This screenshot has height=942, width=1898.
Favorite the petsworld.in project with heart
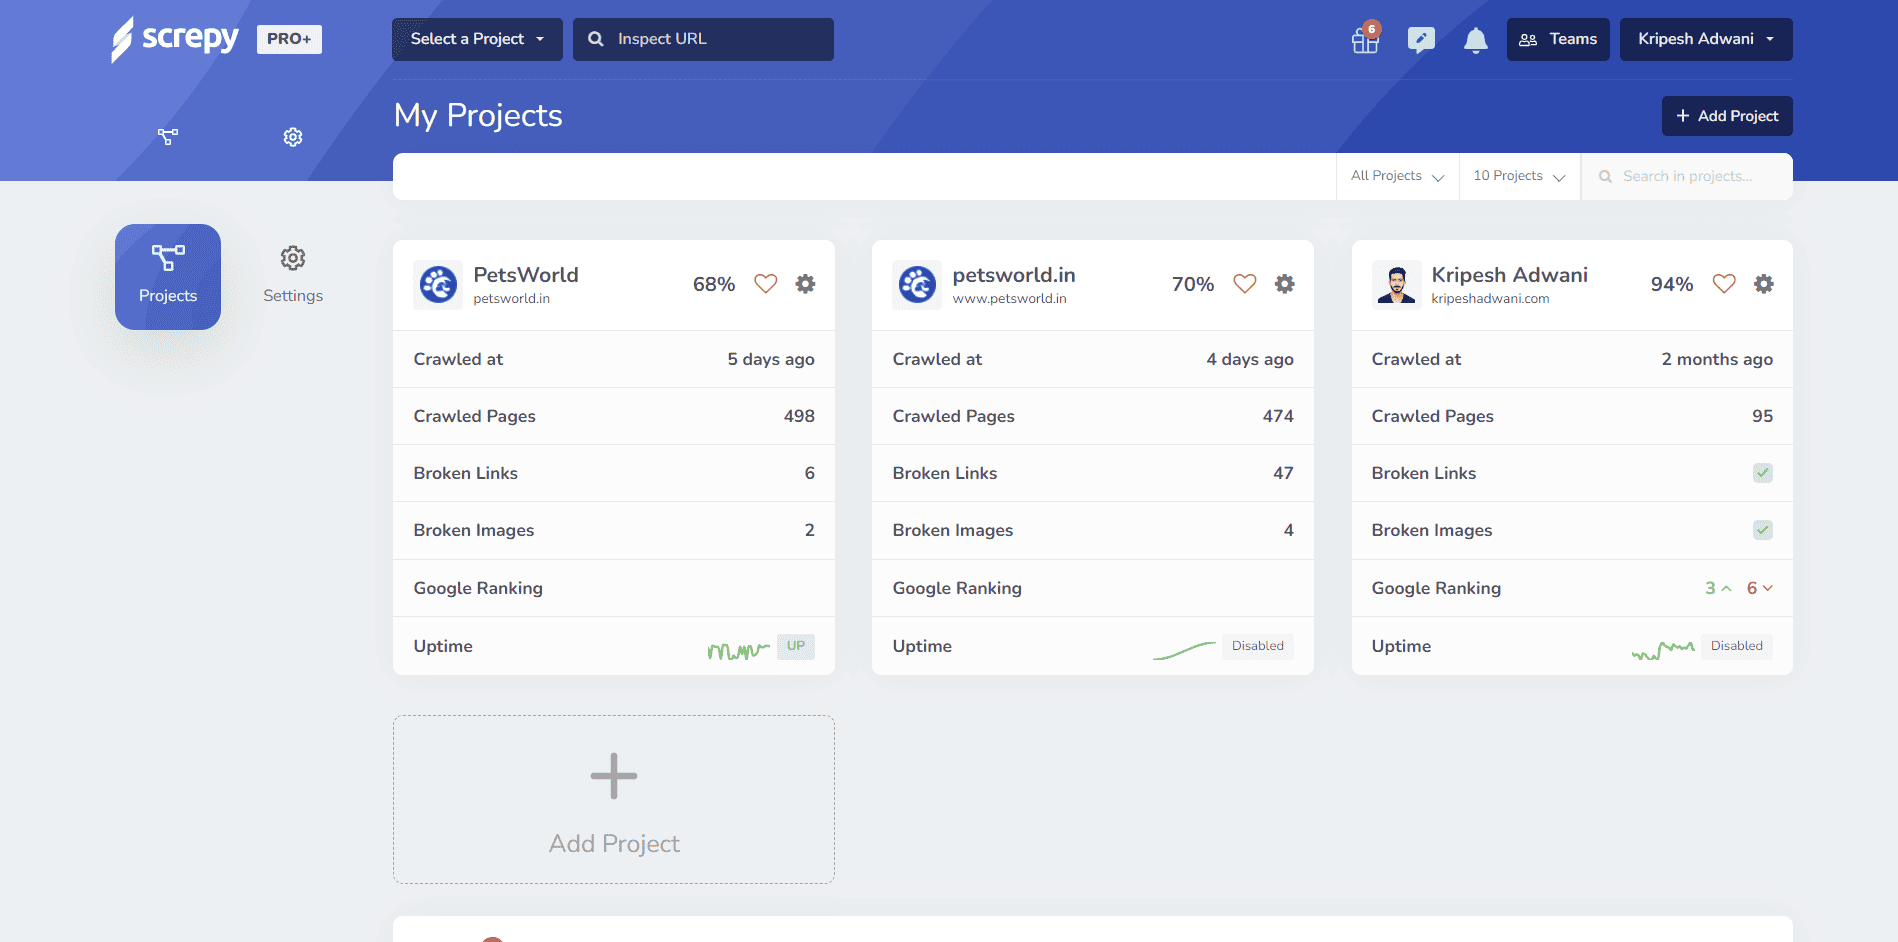coord(1245,284)
